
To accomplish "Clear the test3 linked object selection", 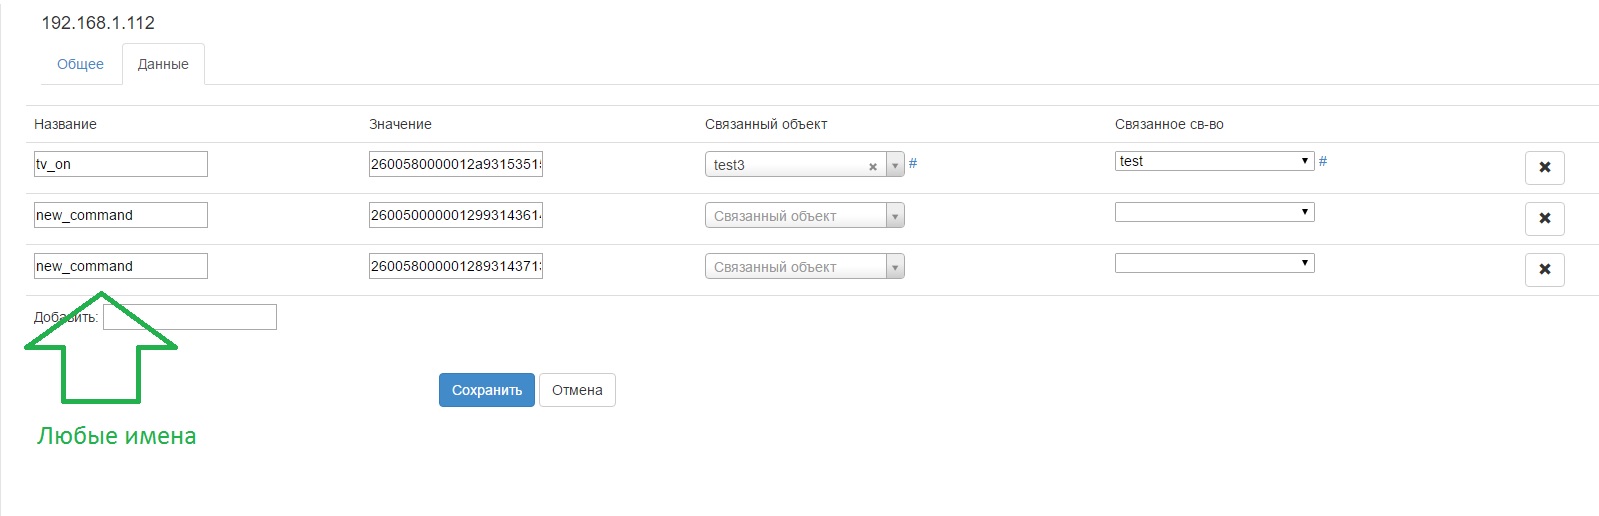I will (873, 166).
